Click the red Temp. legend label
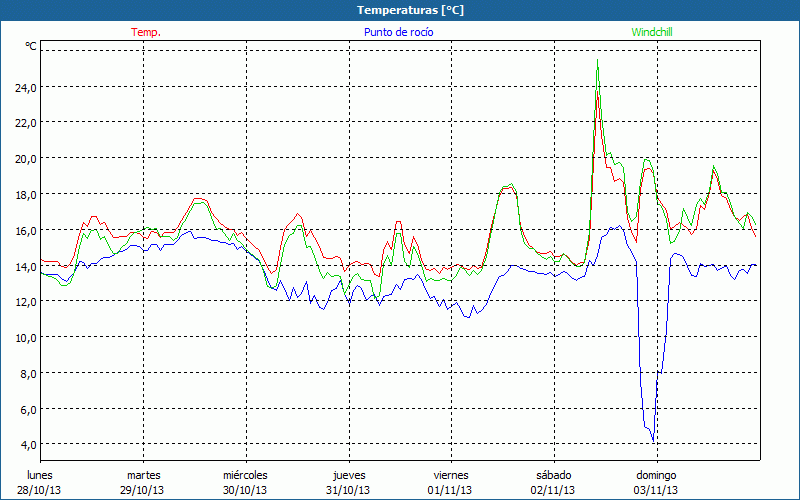Screen dimensions: 800x500 tap(145, 32)
